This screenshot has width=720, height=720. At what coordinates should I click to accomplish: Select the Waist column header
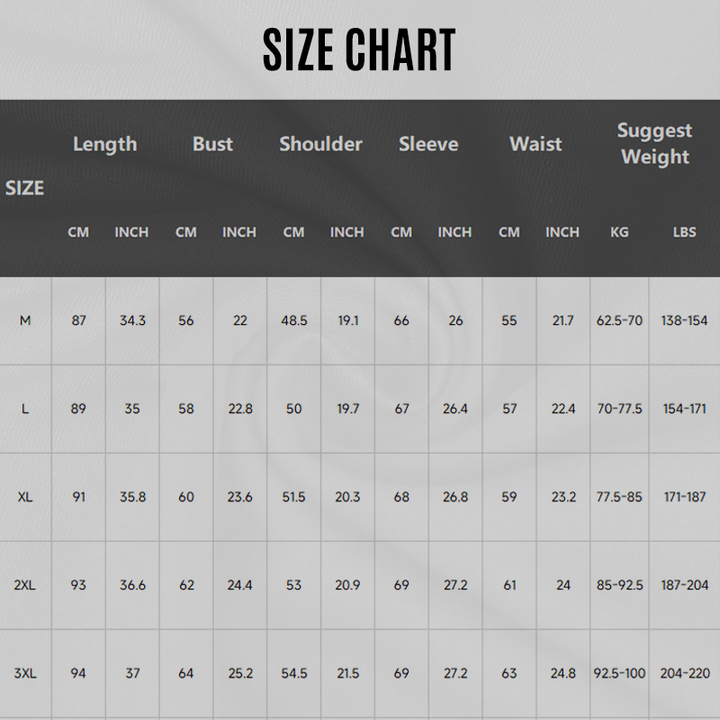(535, 144)
